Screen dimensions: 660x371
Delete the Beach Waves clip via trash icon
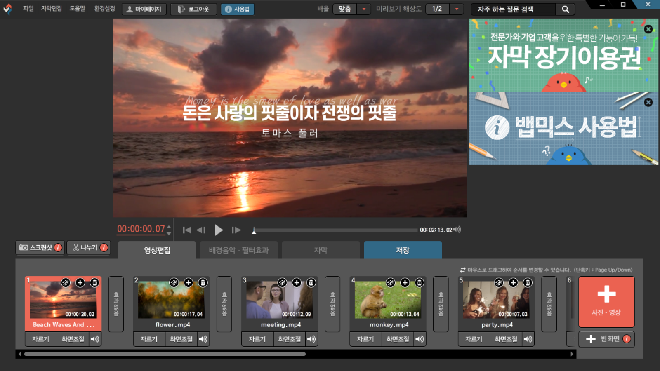pyautogui.click(x=94, y=283)
